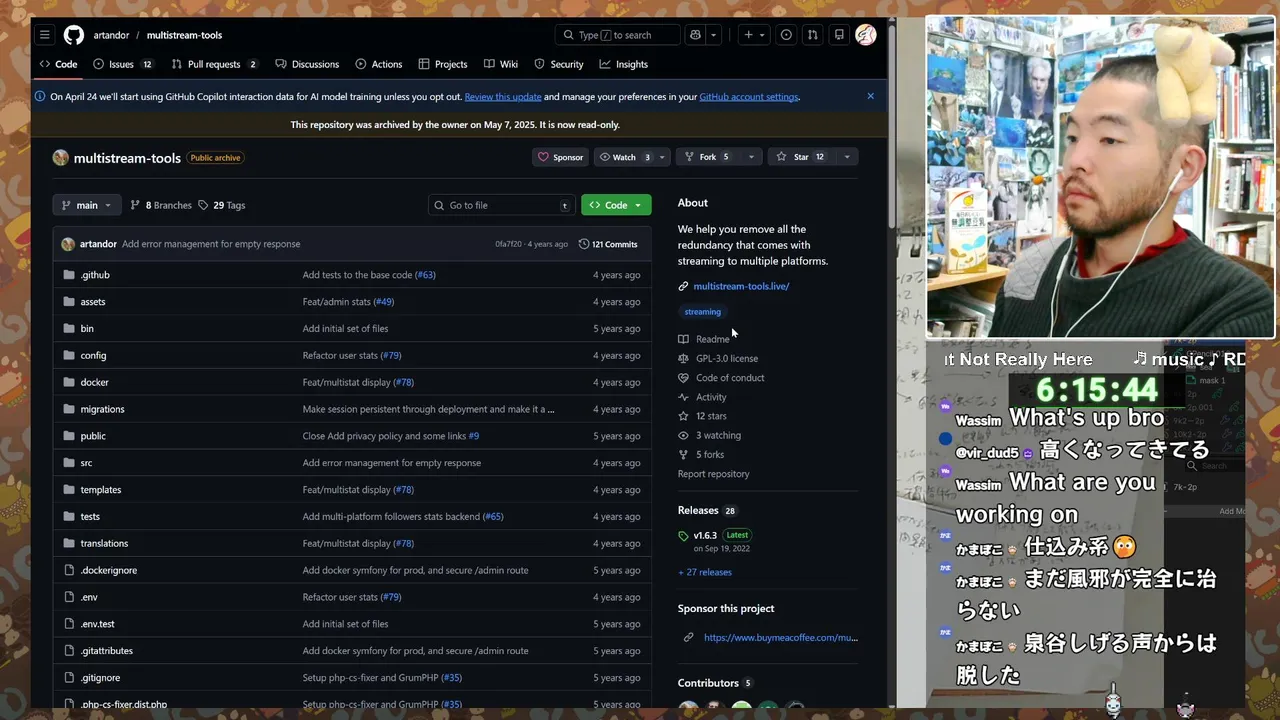Open the 121 Commits history
1280x720 pixels.
pos(608,244)
